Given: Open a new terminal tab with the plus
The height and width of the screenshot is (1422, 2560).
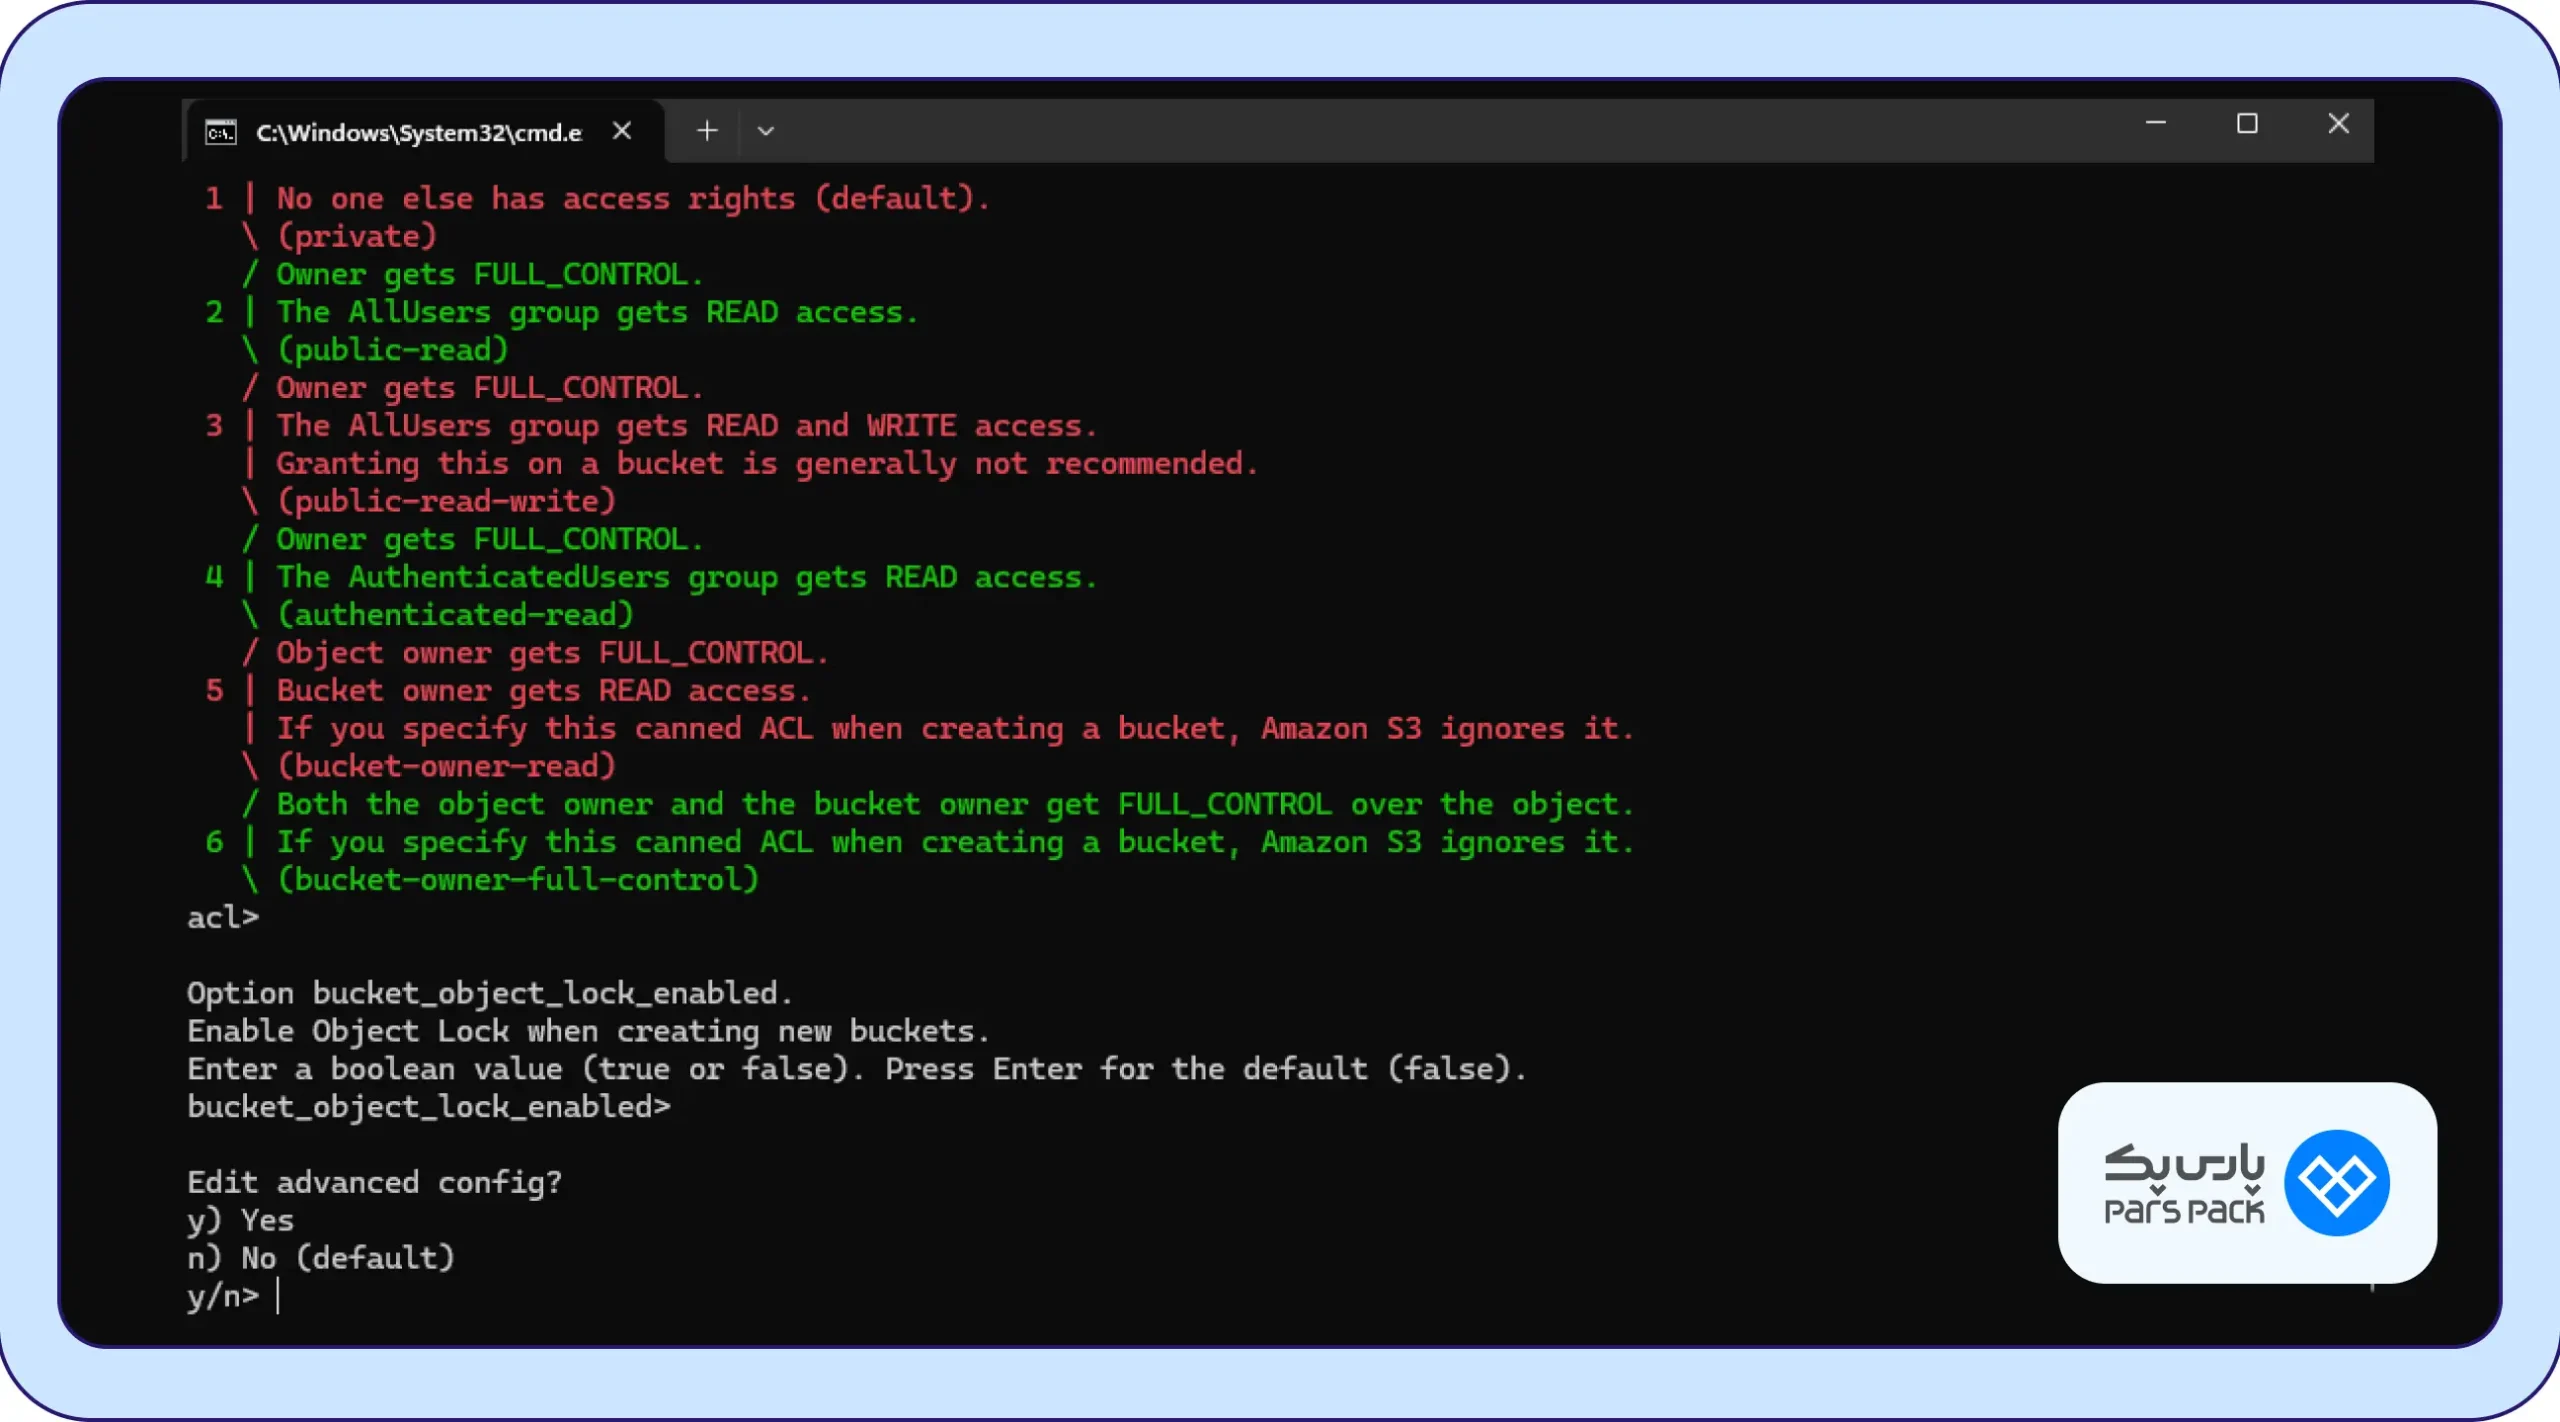Looking at the screenshot, I should (707, 131).
